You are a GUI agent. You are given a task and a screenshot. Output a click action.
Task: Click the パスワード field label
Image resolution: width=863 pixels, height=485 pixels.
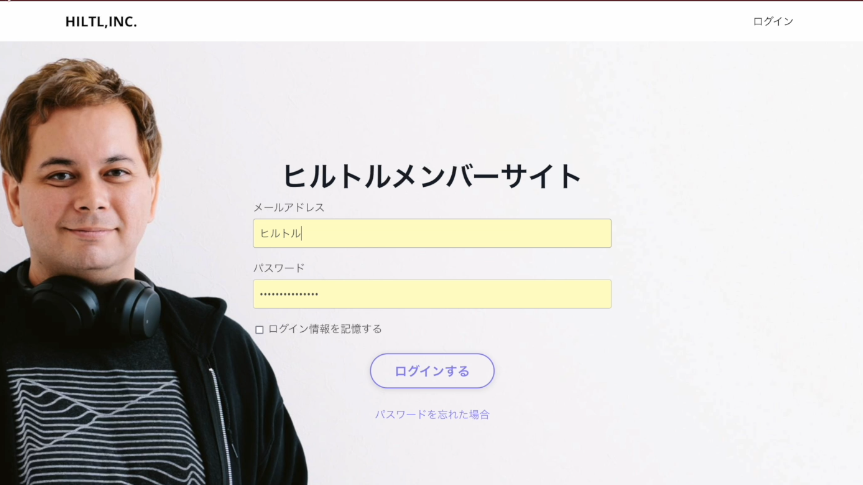click(279, 268)
